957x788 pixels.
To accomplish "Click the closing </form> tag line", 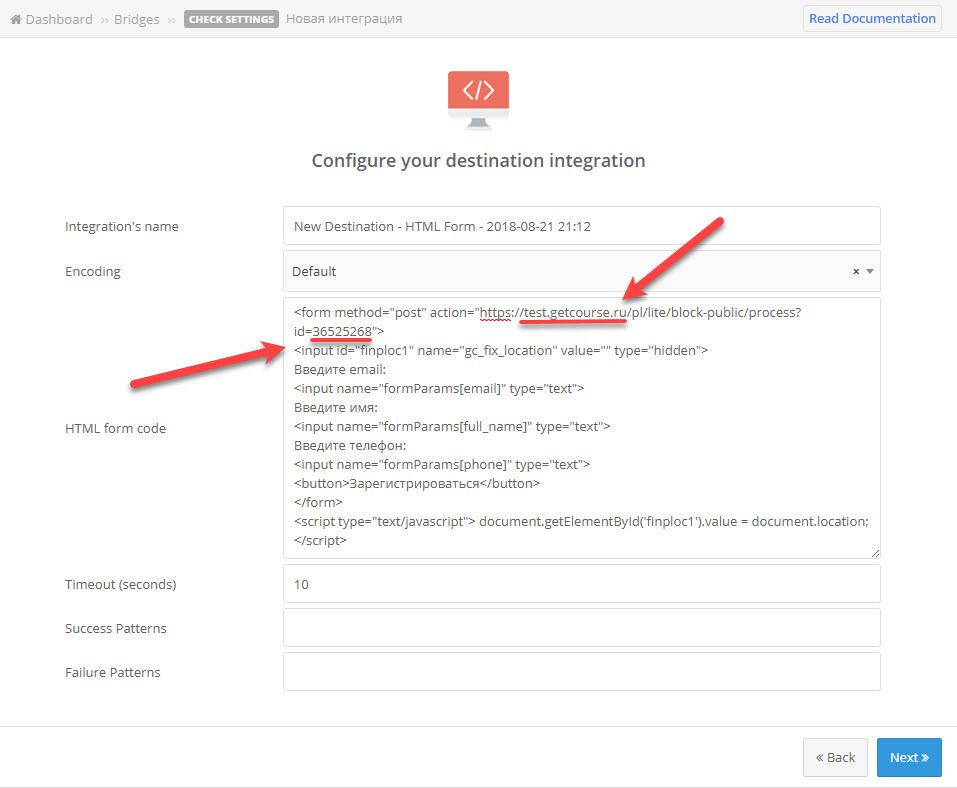I will 318,502.
